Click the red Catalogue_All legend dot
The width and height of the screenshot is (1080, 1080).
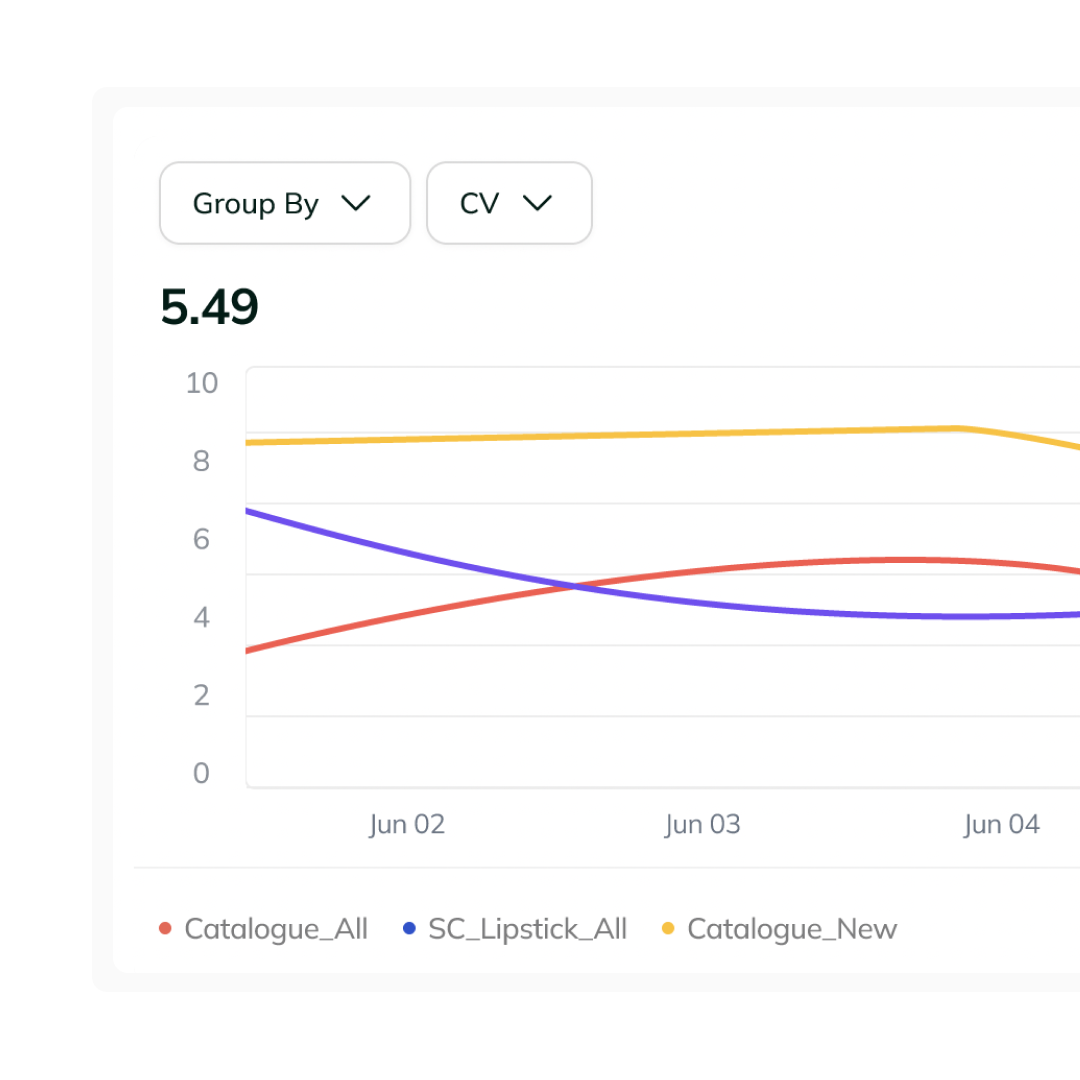[x=165, y=928]
